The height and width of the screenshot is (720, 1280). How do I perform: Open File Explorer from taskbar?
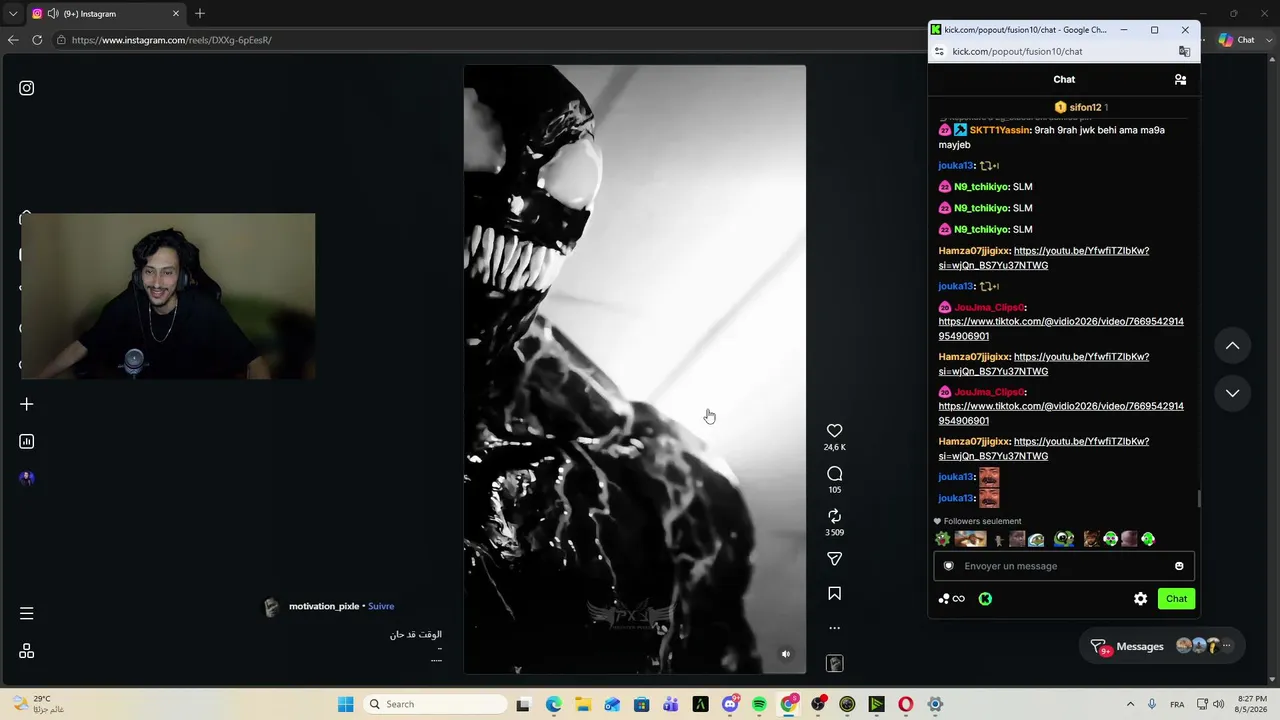[583, 704]
